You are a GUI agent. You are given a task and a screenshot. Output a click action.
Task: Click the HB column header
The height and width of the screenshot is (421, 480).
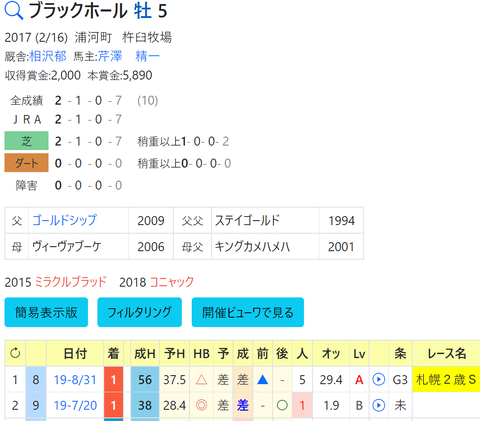click(x=201, y=353)
